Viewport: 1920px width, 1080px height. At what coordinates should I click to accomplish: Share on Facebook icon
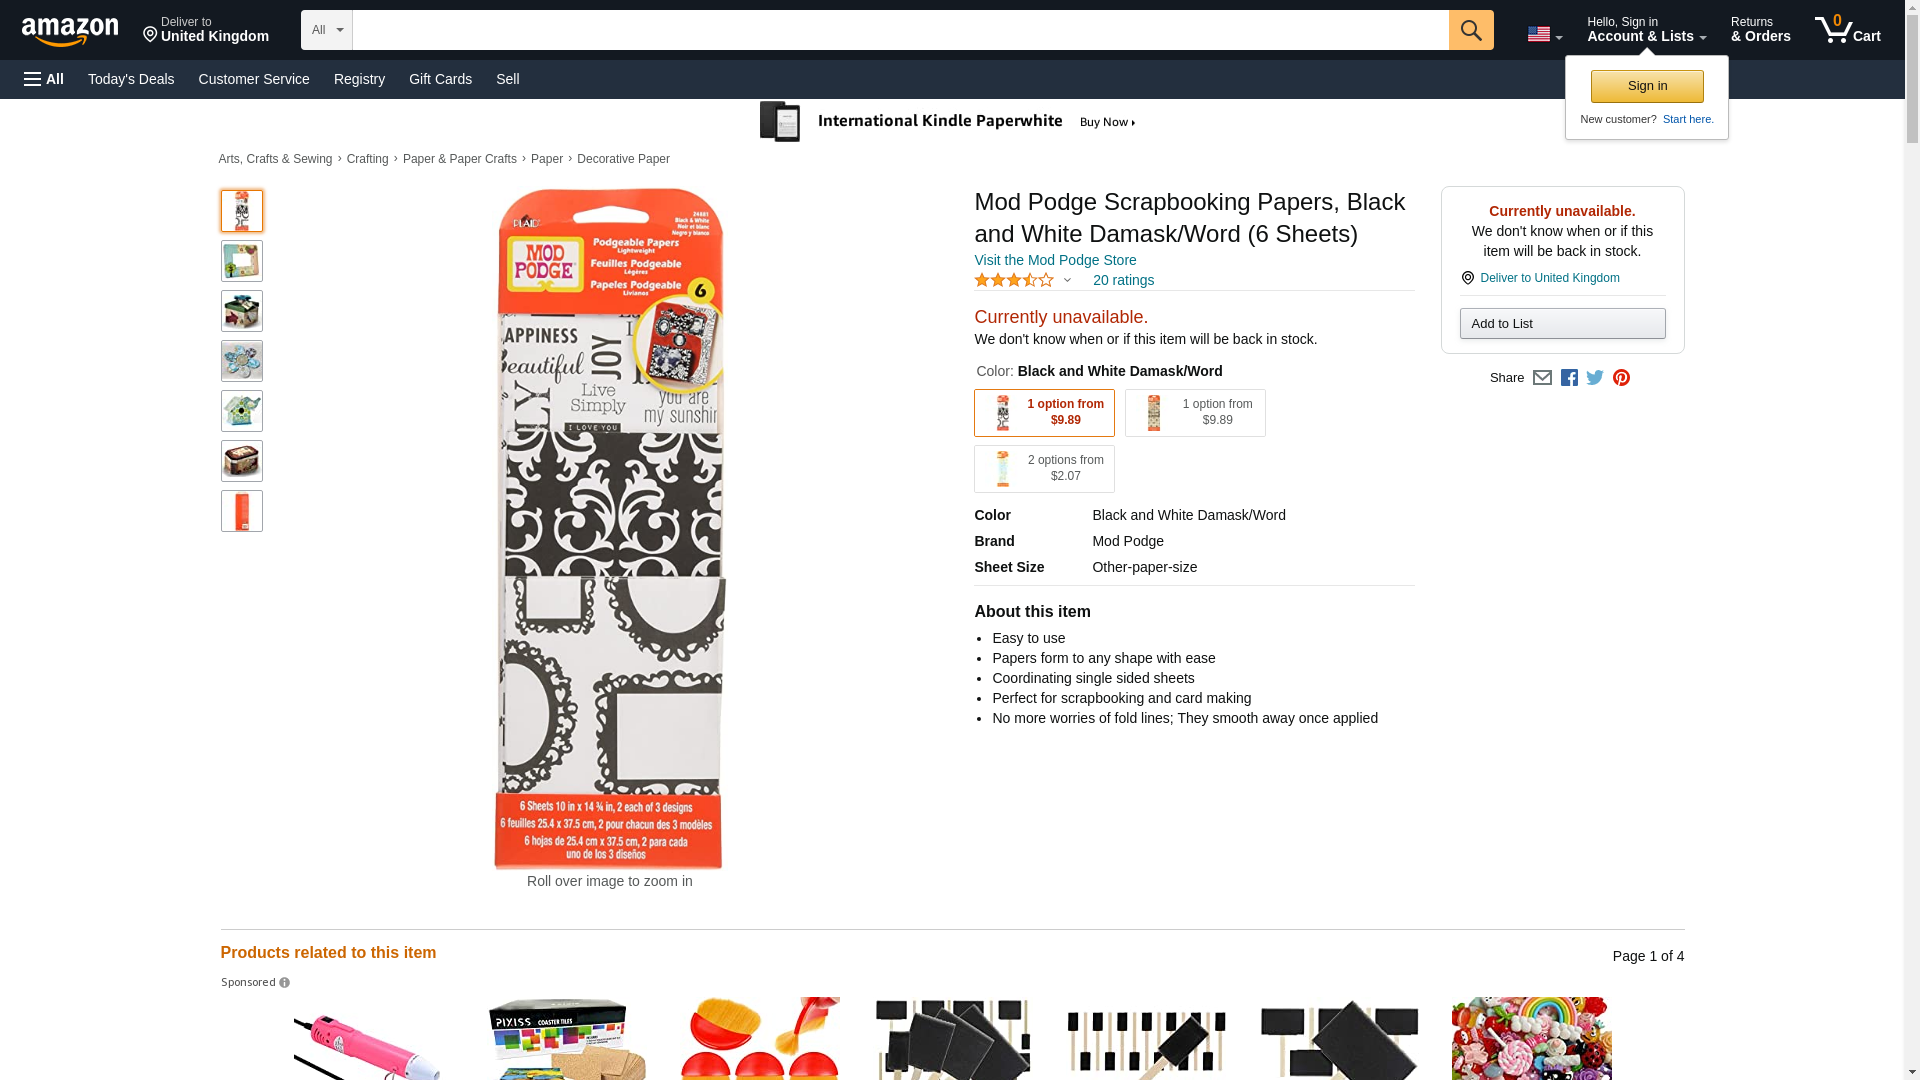coord(1569,378)
